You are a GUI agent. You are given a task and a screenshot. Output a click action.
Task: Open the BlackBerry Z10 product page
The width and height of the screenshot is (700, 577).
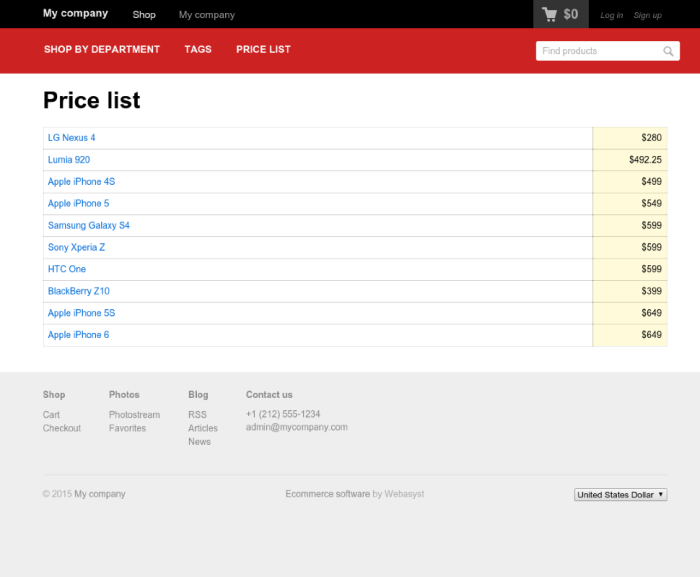click(x=79, y=291)
